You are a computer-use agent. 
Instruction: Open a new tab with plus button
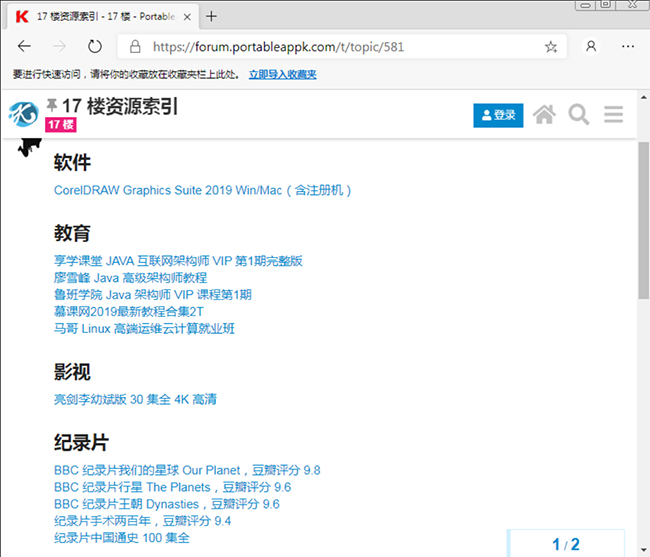(x=211, y=17)
